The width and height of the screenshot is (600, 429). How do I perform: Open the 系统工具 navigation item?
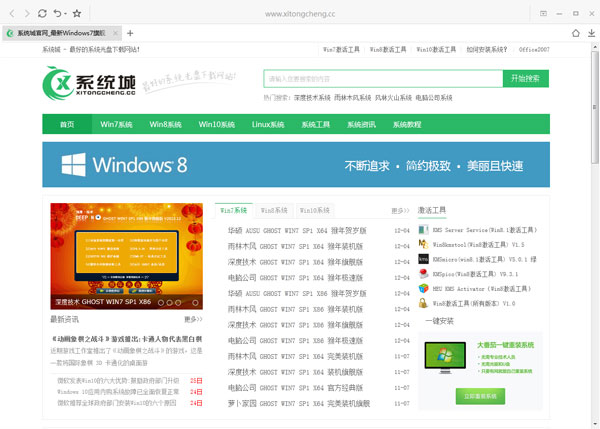pos(315,124)
